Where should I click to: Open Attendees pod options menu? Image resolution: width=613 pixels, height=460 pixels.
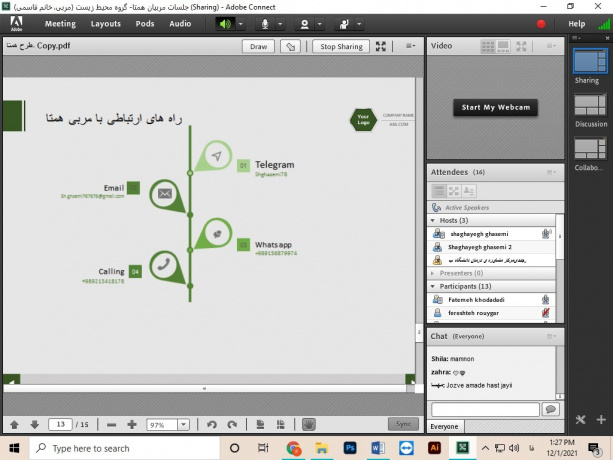(551, 172)
